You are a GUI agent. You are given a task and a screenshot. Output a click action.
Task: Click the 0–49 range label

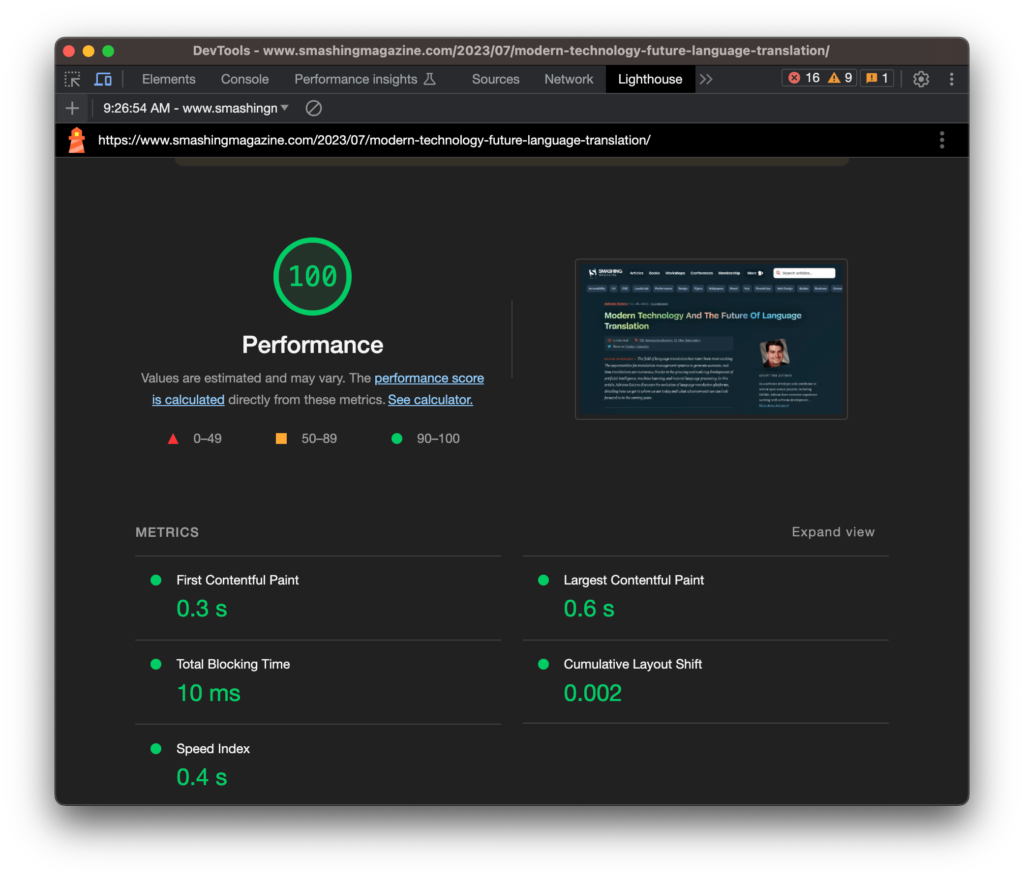click(x=207, y=438)
